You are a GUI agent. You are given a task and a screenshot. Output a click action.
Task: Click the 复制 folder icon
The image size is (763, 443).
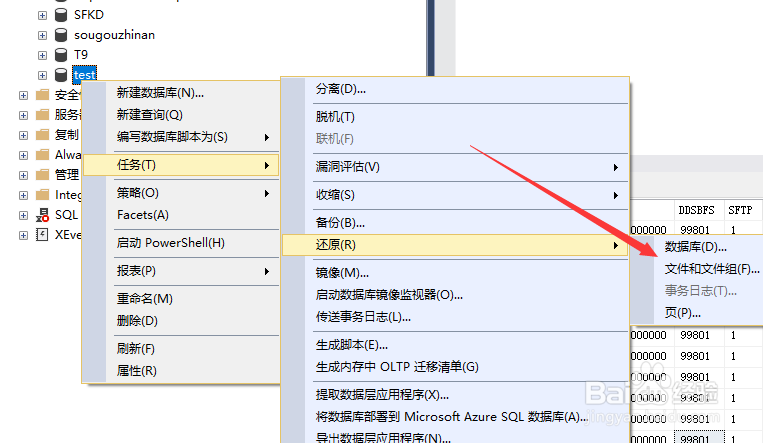(x=43, y=135)
